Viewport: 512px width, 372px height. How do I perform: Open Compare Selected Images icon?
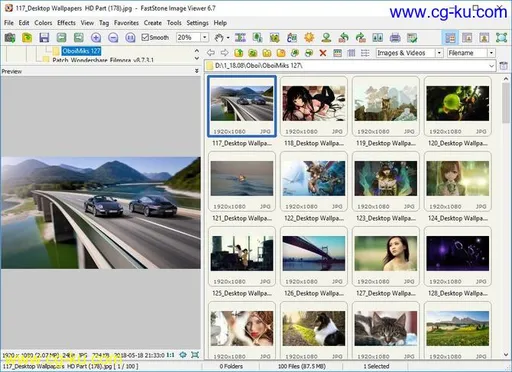(378, 37)
